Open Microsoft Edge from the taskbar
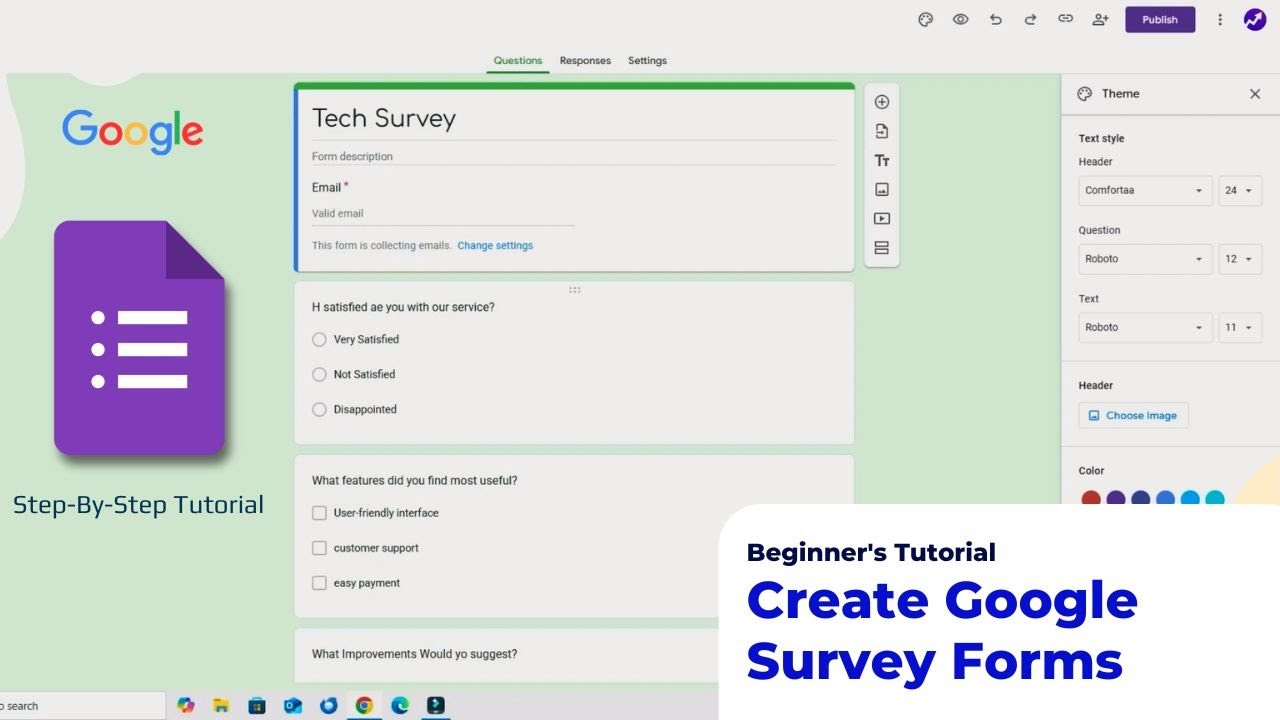This screenshot has height=720, width=1280. tap(400, 706)
